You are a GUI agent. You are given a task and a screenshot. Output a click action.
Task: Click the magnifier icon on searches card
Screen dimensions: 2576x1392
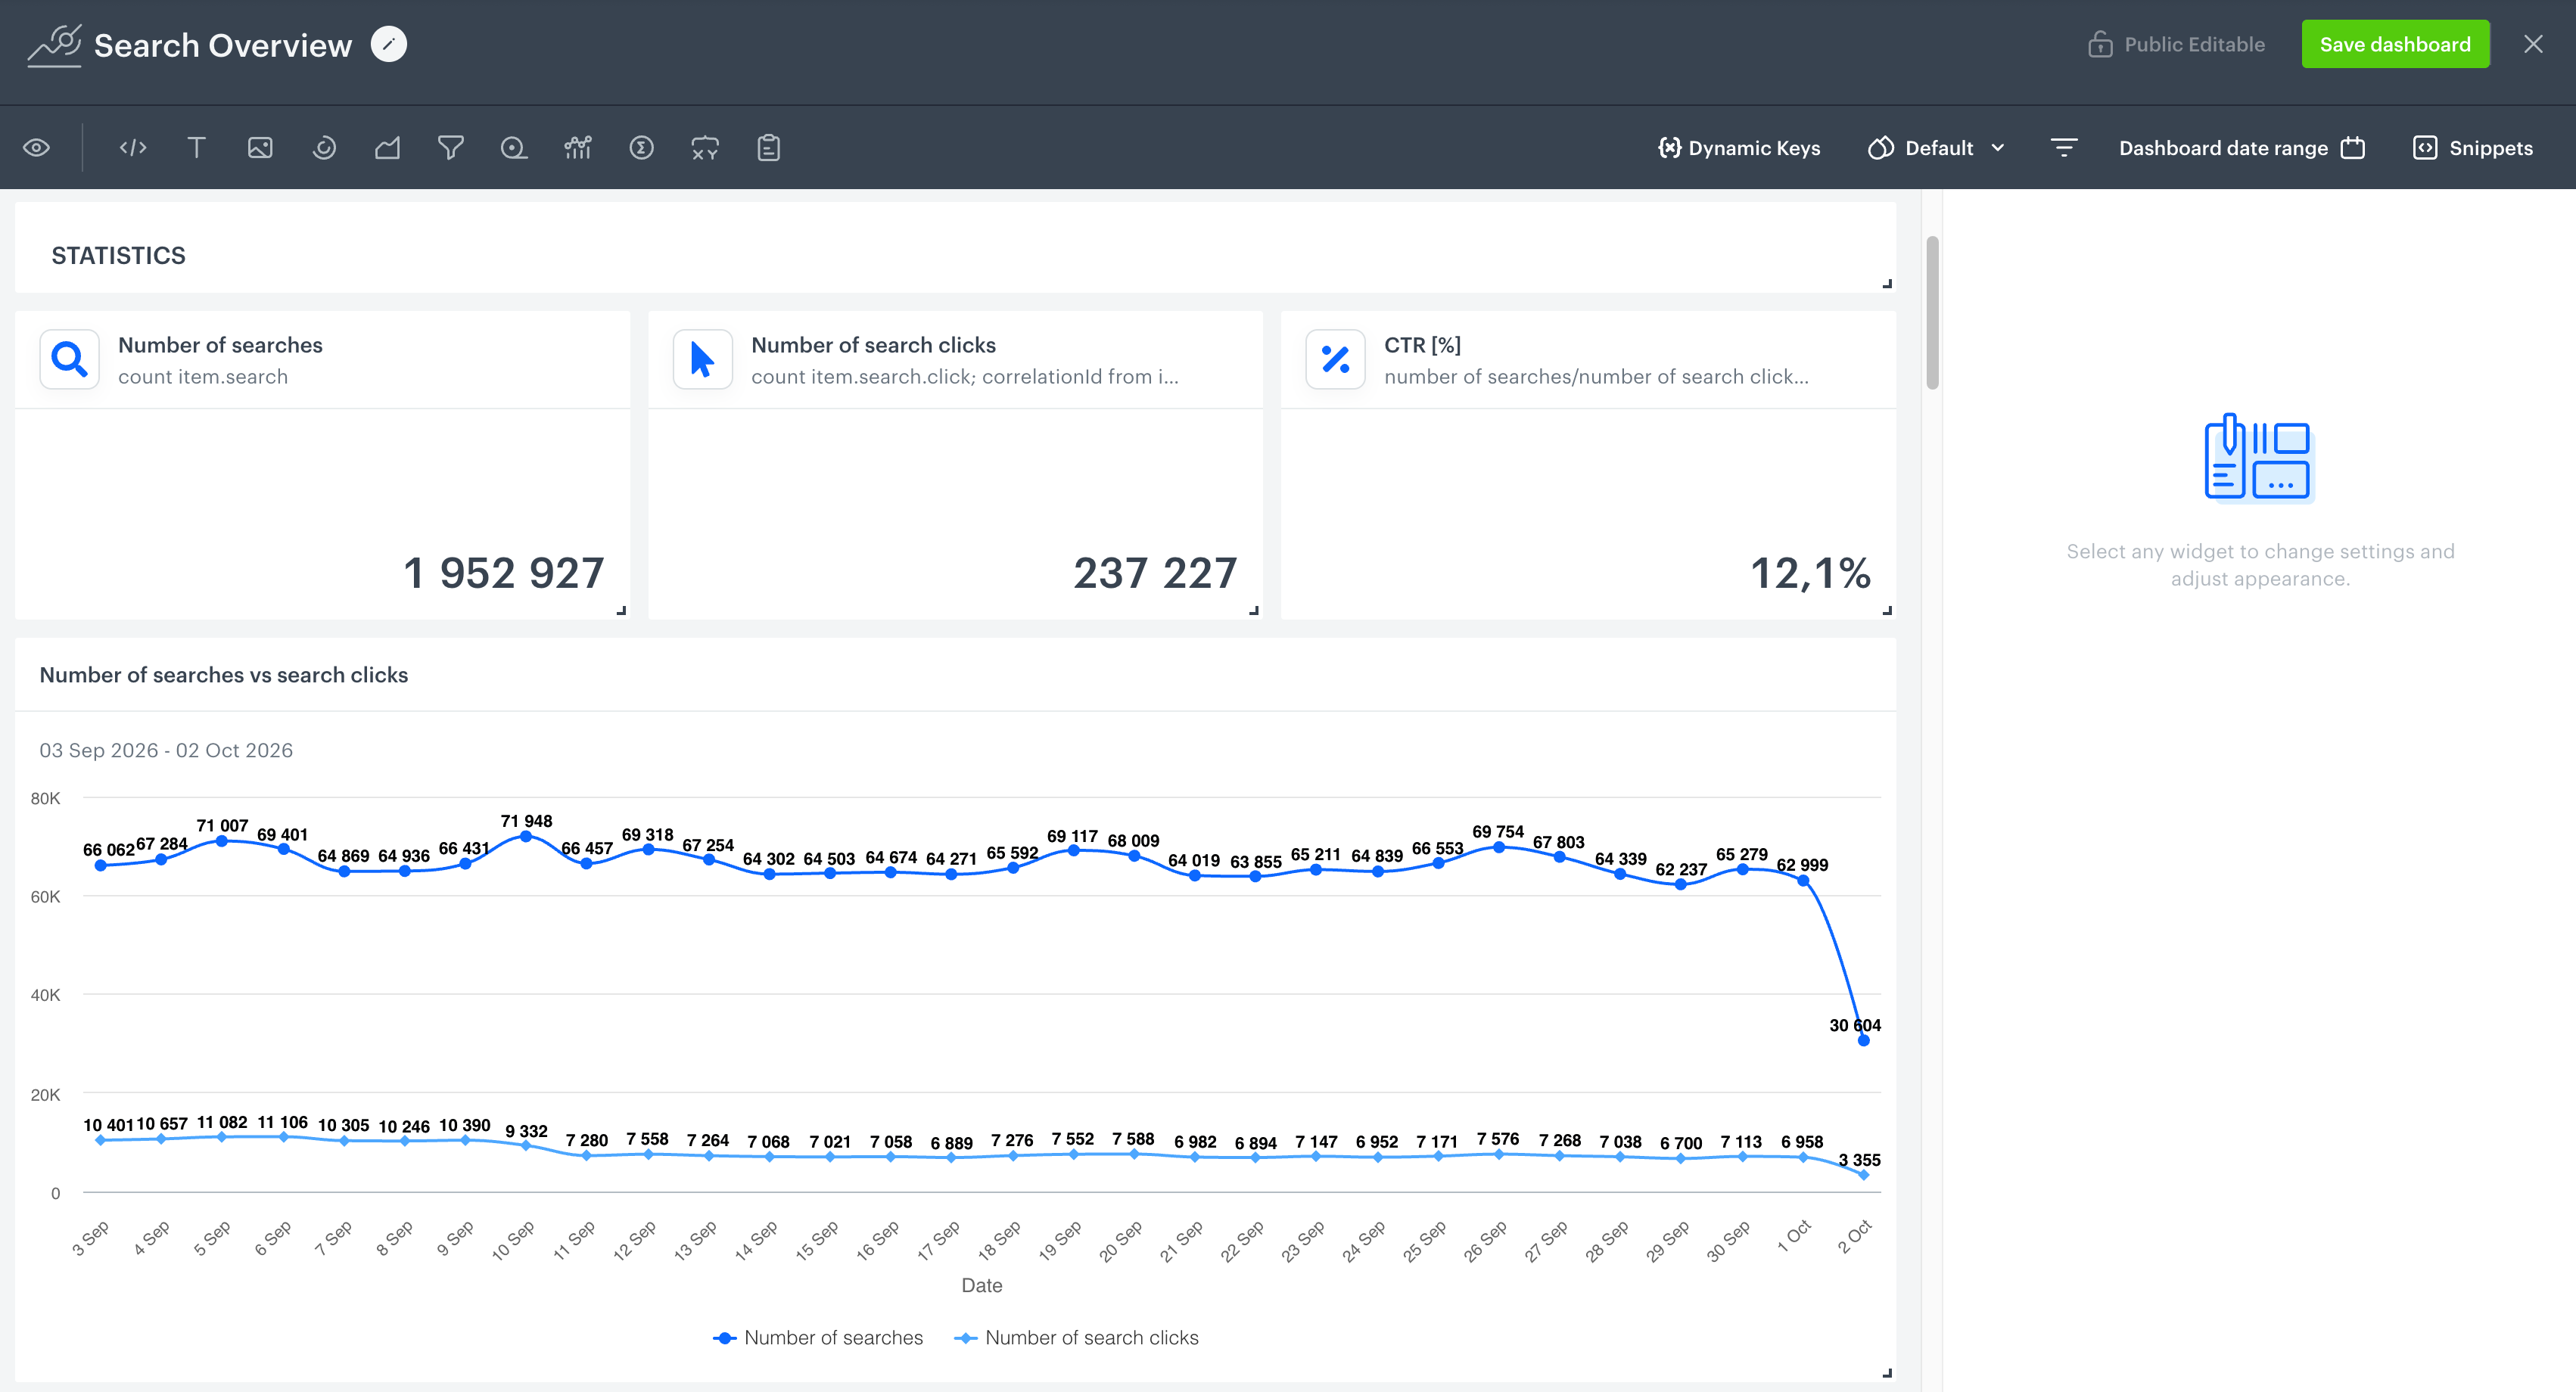click(x=70, y=359)
